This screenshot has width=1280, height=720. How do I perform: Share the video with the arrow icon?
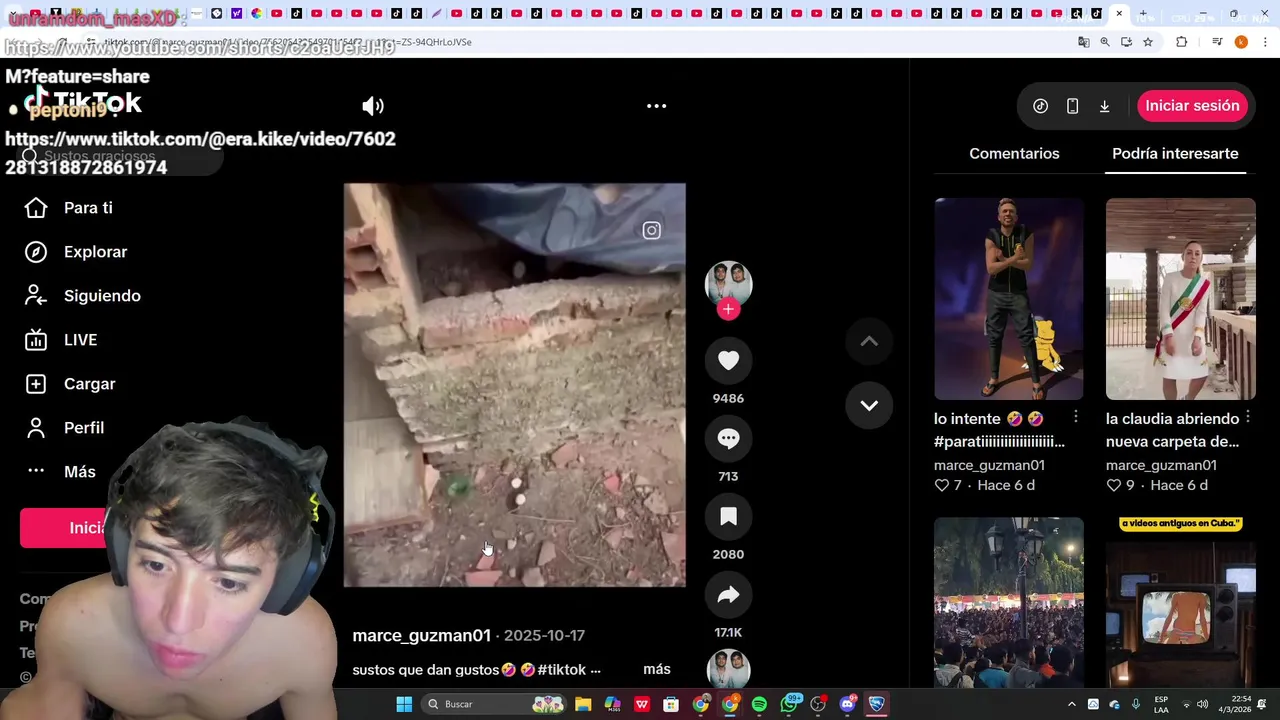(728, 595)
